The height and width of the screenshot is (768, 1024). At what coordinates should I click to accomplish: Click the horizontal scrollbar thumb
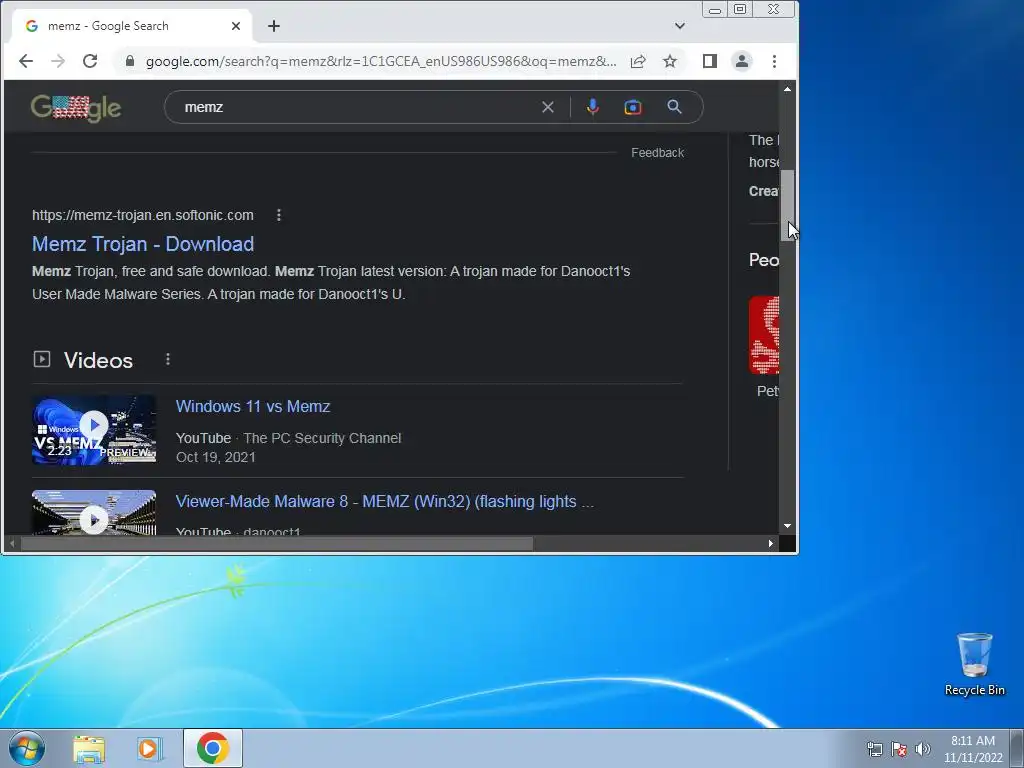pyautogui.click(x=277, y=543)
